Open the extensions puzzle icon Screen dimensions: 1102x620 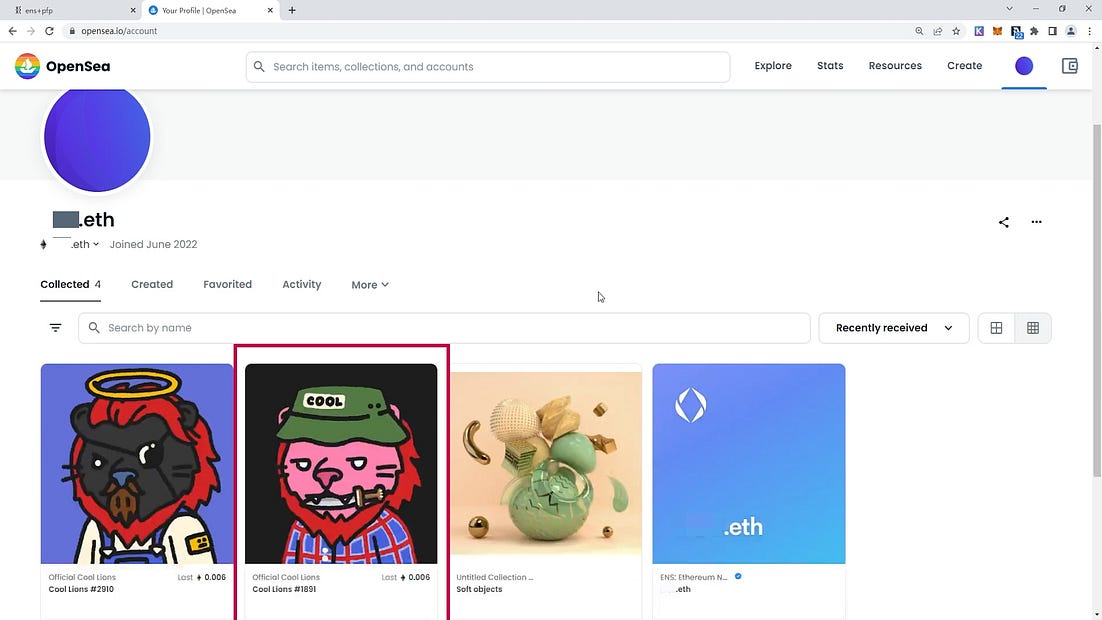[1034, 31]
